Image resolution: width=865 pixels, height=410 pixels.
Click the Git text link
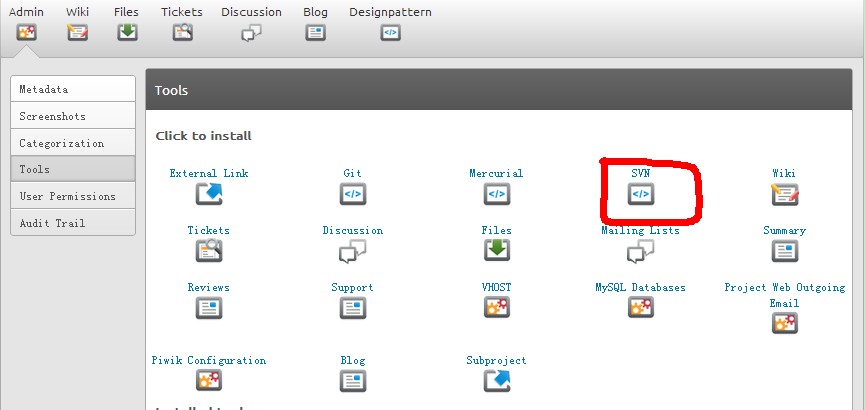pyautogui.click(x=353, y=173)
